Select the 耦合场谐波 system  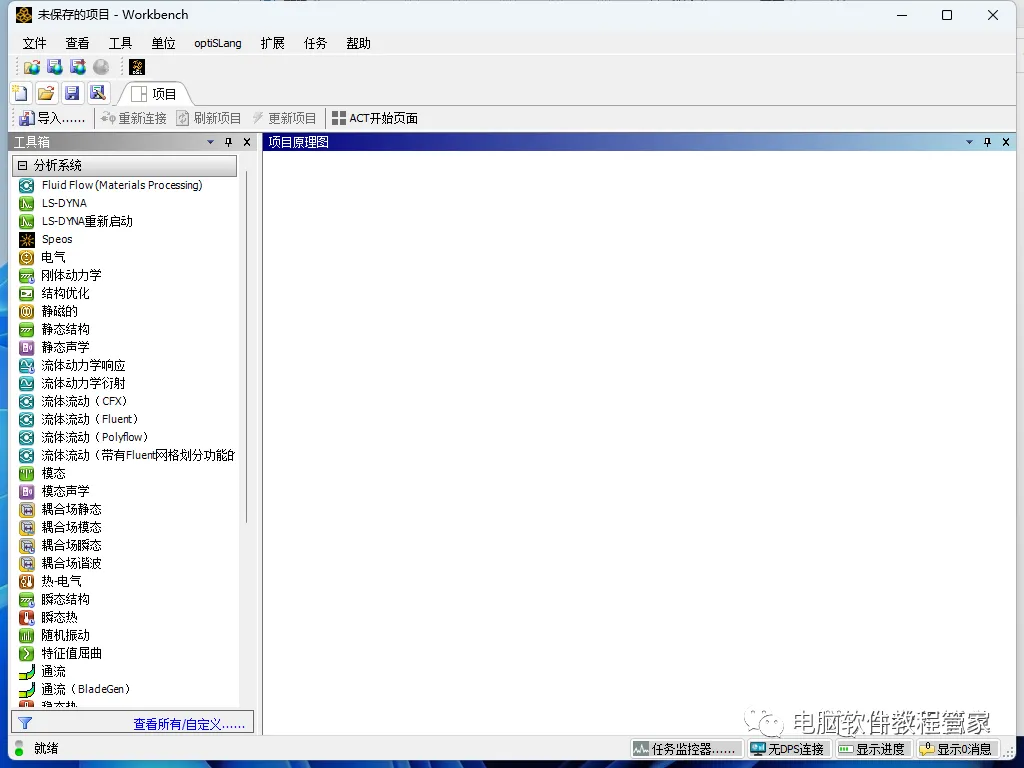pyautogui.click(x=71, y=564)
